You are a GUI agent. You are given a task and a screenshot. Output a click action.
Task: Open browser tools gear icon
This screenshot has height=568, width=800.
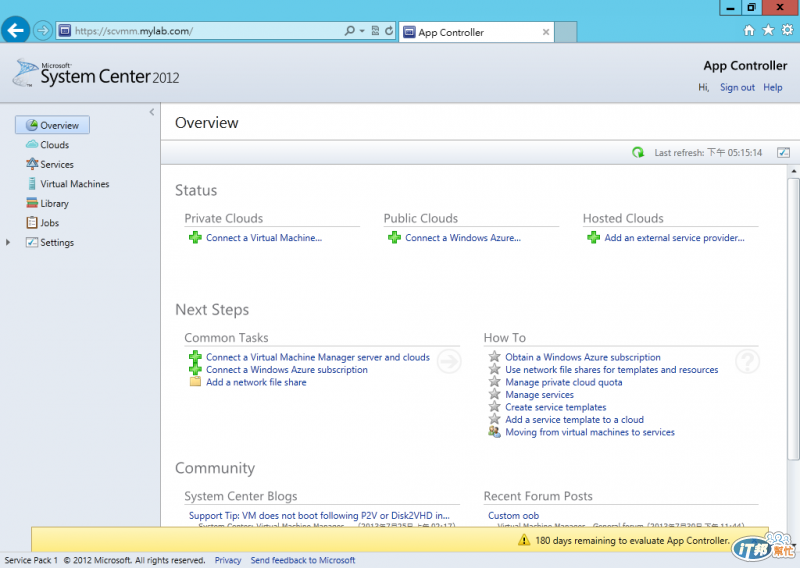click(787, 30)
